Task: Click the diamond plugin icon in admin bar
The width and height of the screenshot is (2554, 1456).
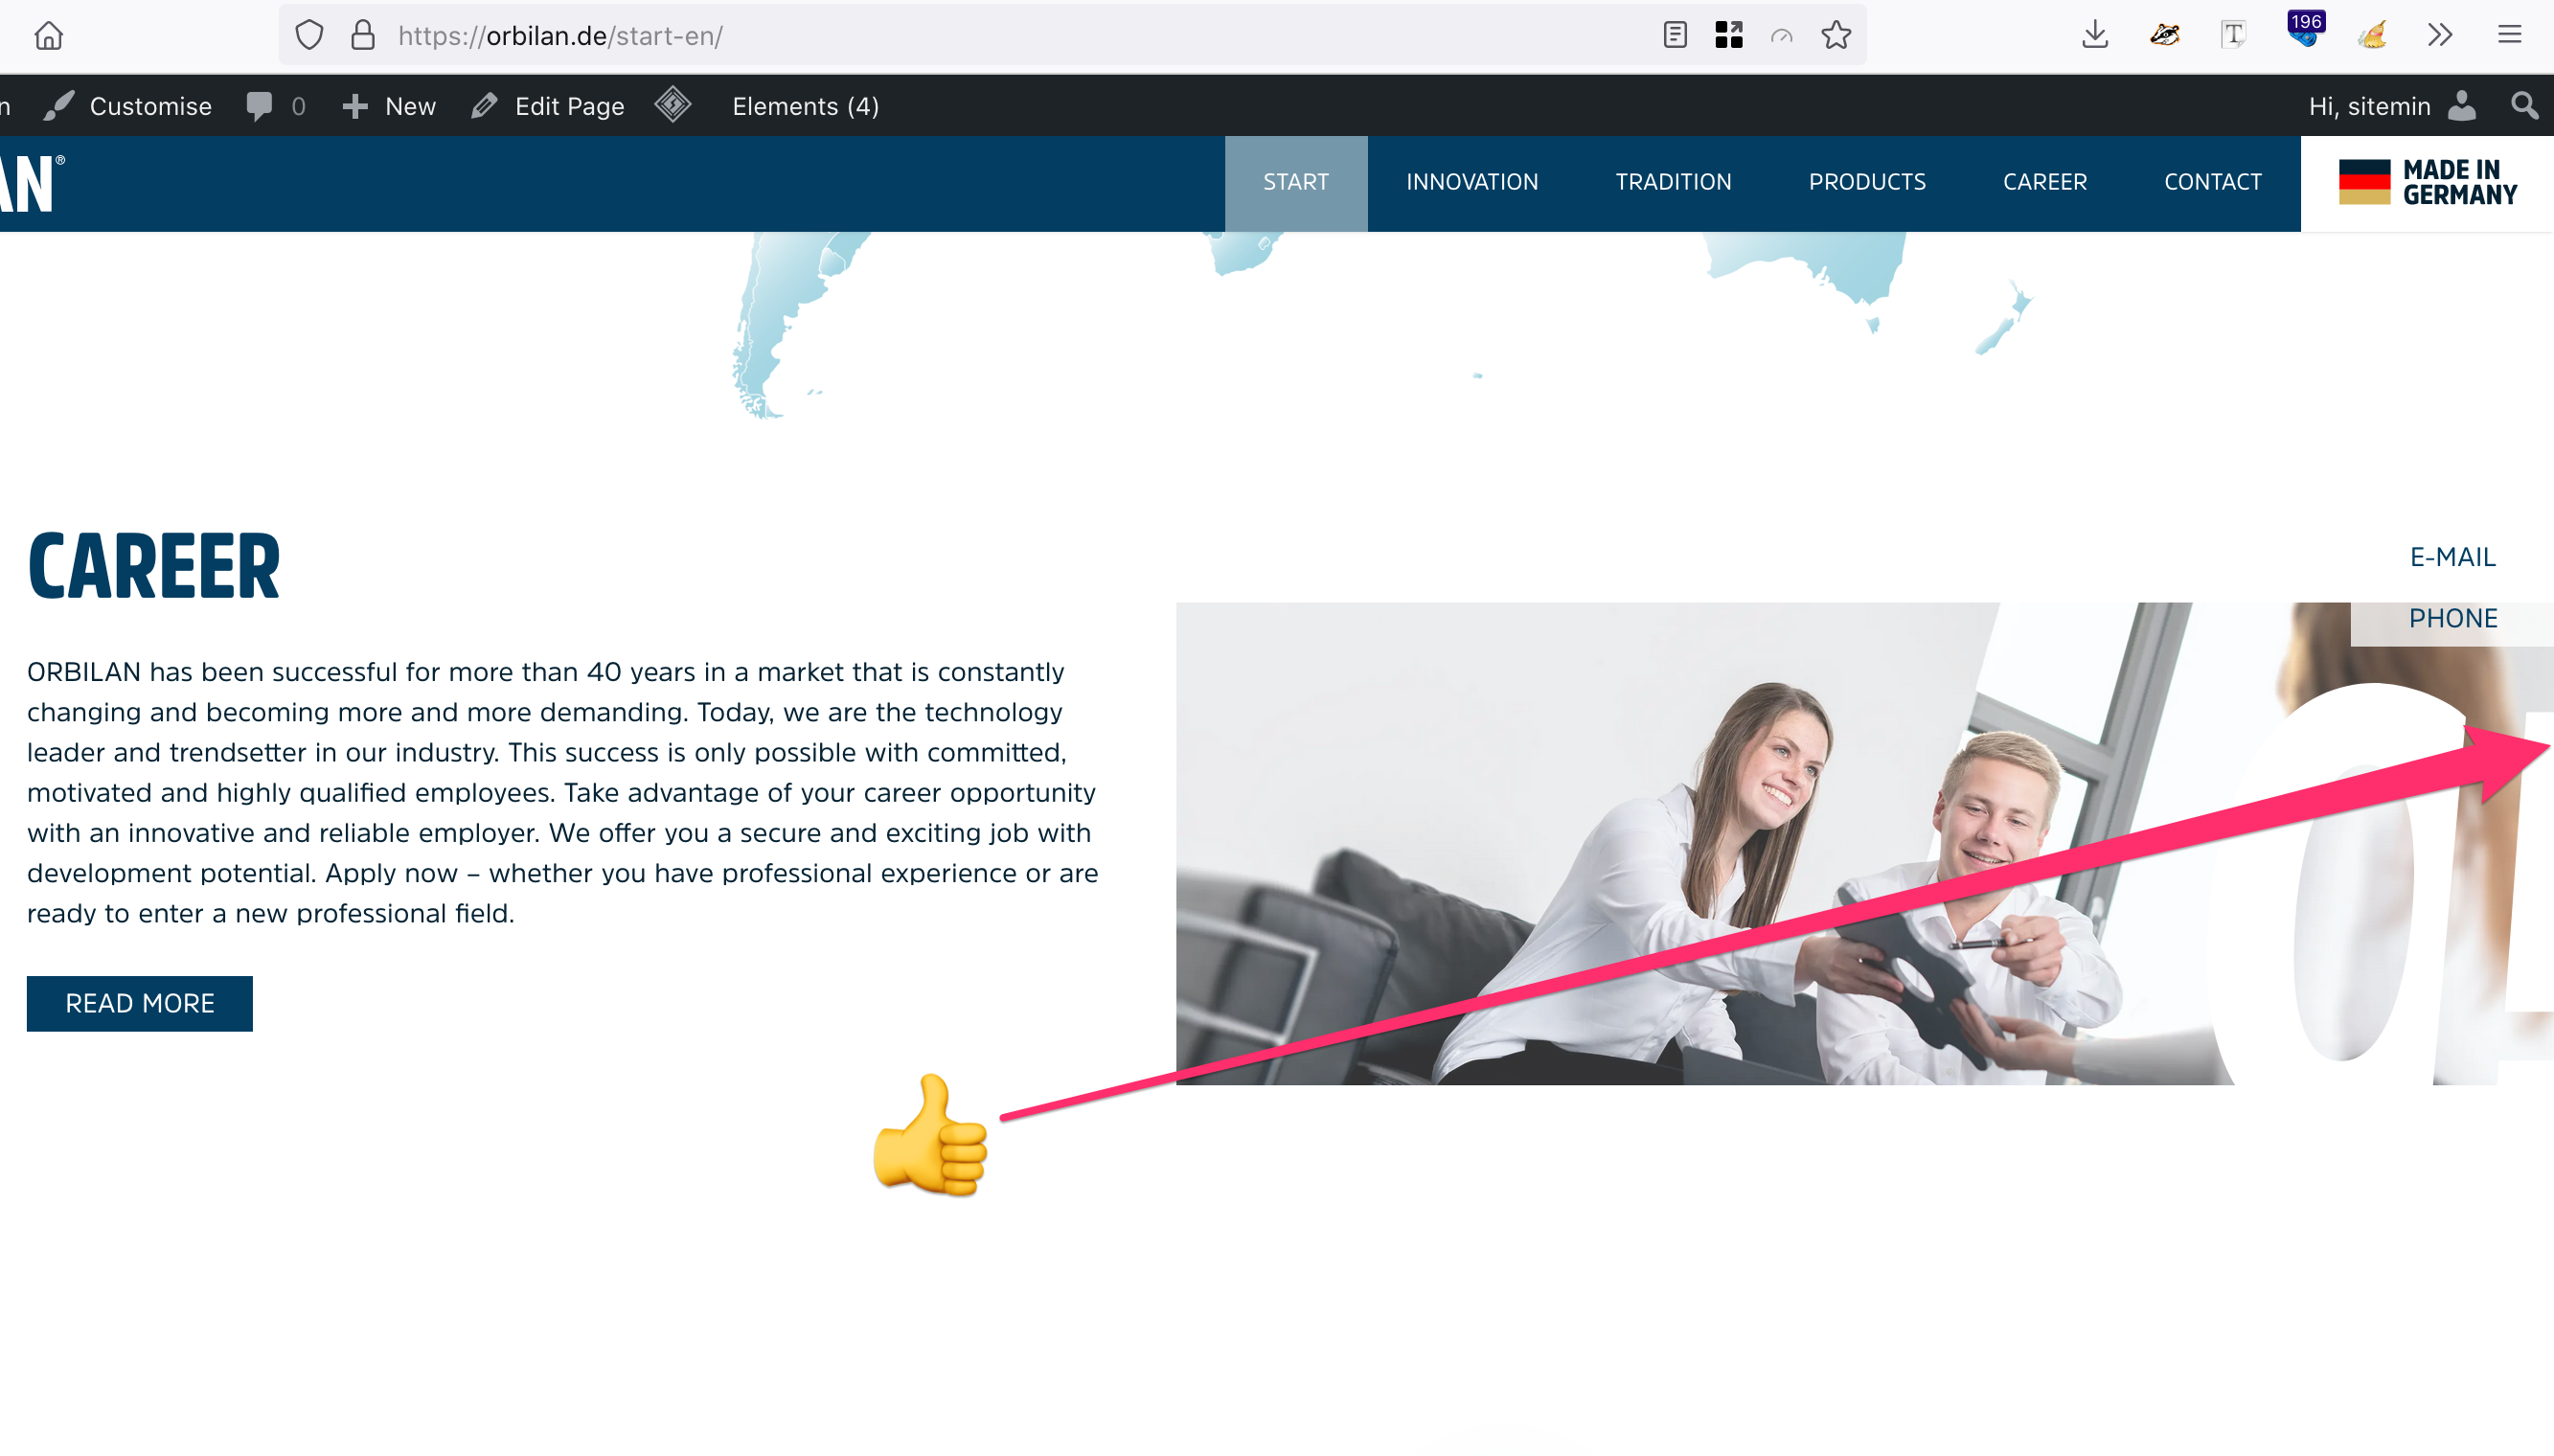Action: [673, 105]
